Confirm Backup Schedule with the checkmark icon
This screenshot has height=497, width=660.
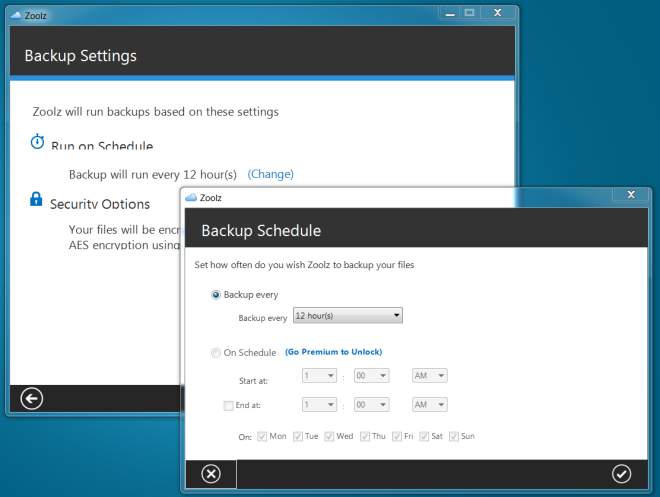pos(621,474)
